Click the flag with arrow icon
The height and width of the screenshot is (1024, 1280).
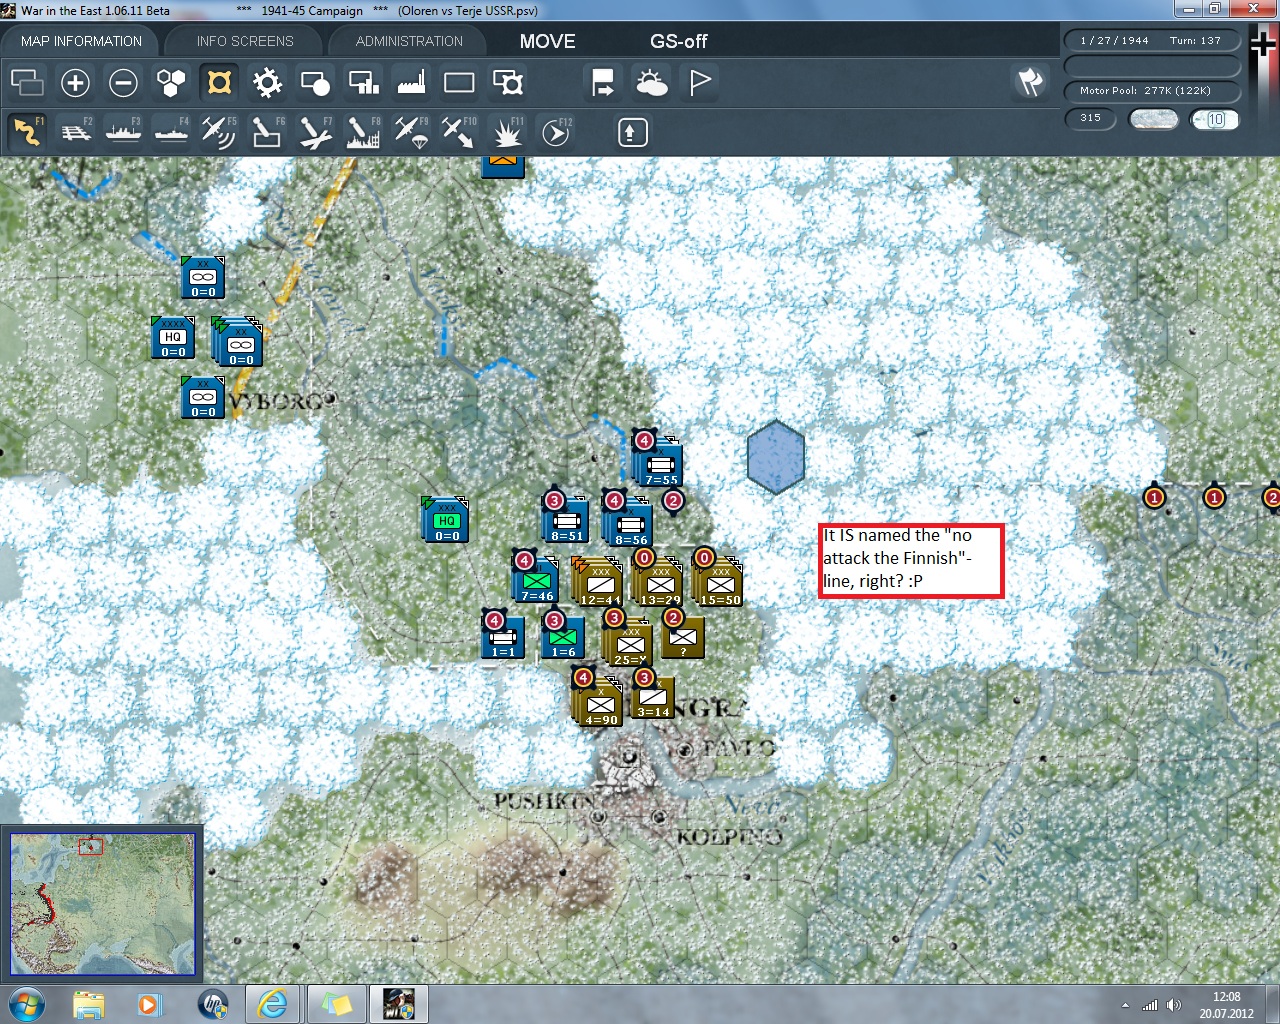603,82
